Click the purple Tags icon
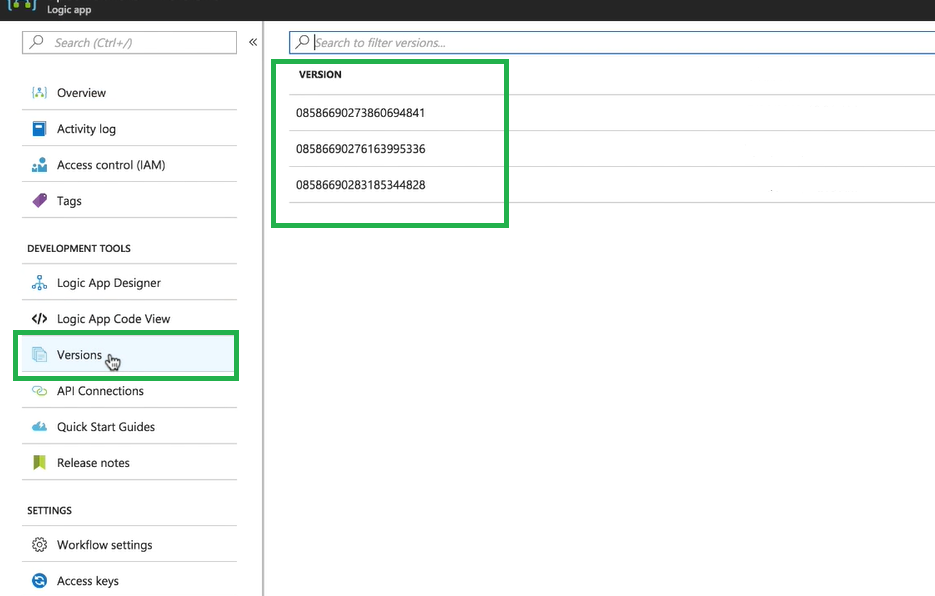The width and height of the screenshot is (935, 596). [x=40, y=201]
